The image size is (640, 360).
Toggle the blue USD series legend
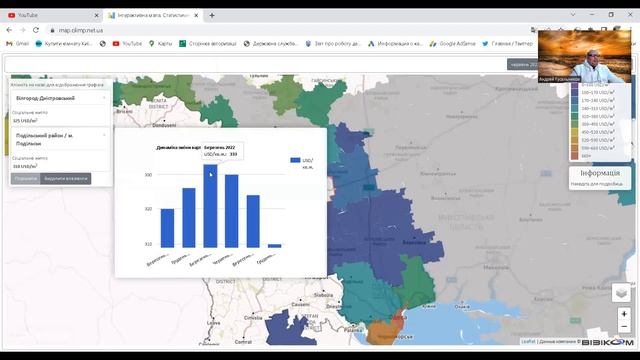(302, 163)
